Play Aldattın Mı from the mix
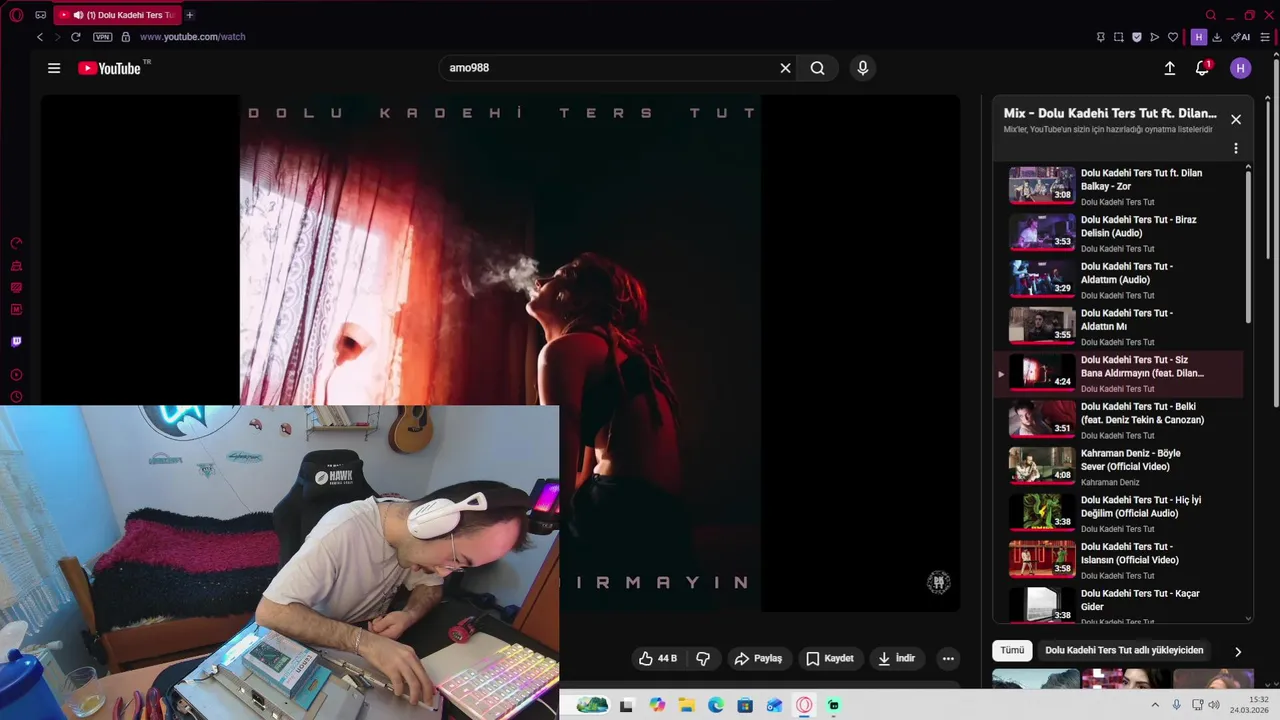 1120,326
